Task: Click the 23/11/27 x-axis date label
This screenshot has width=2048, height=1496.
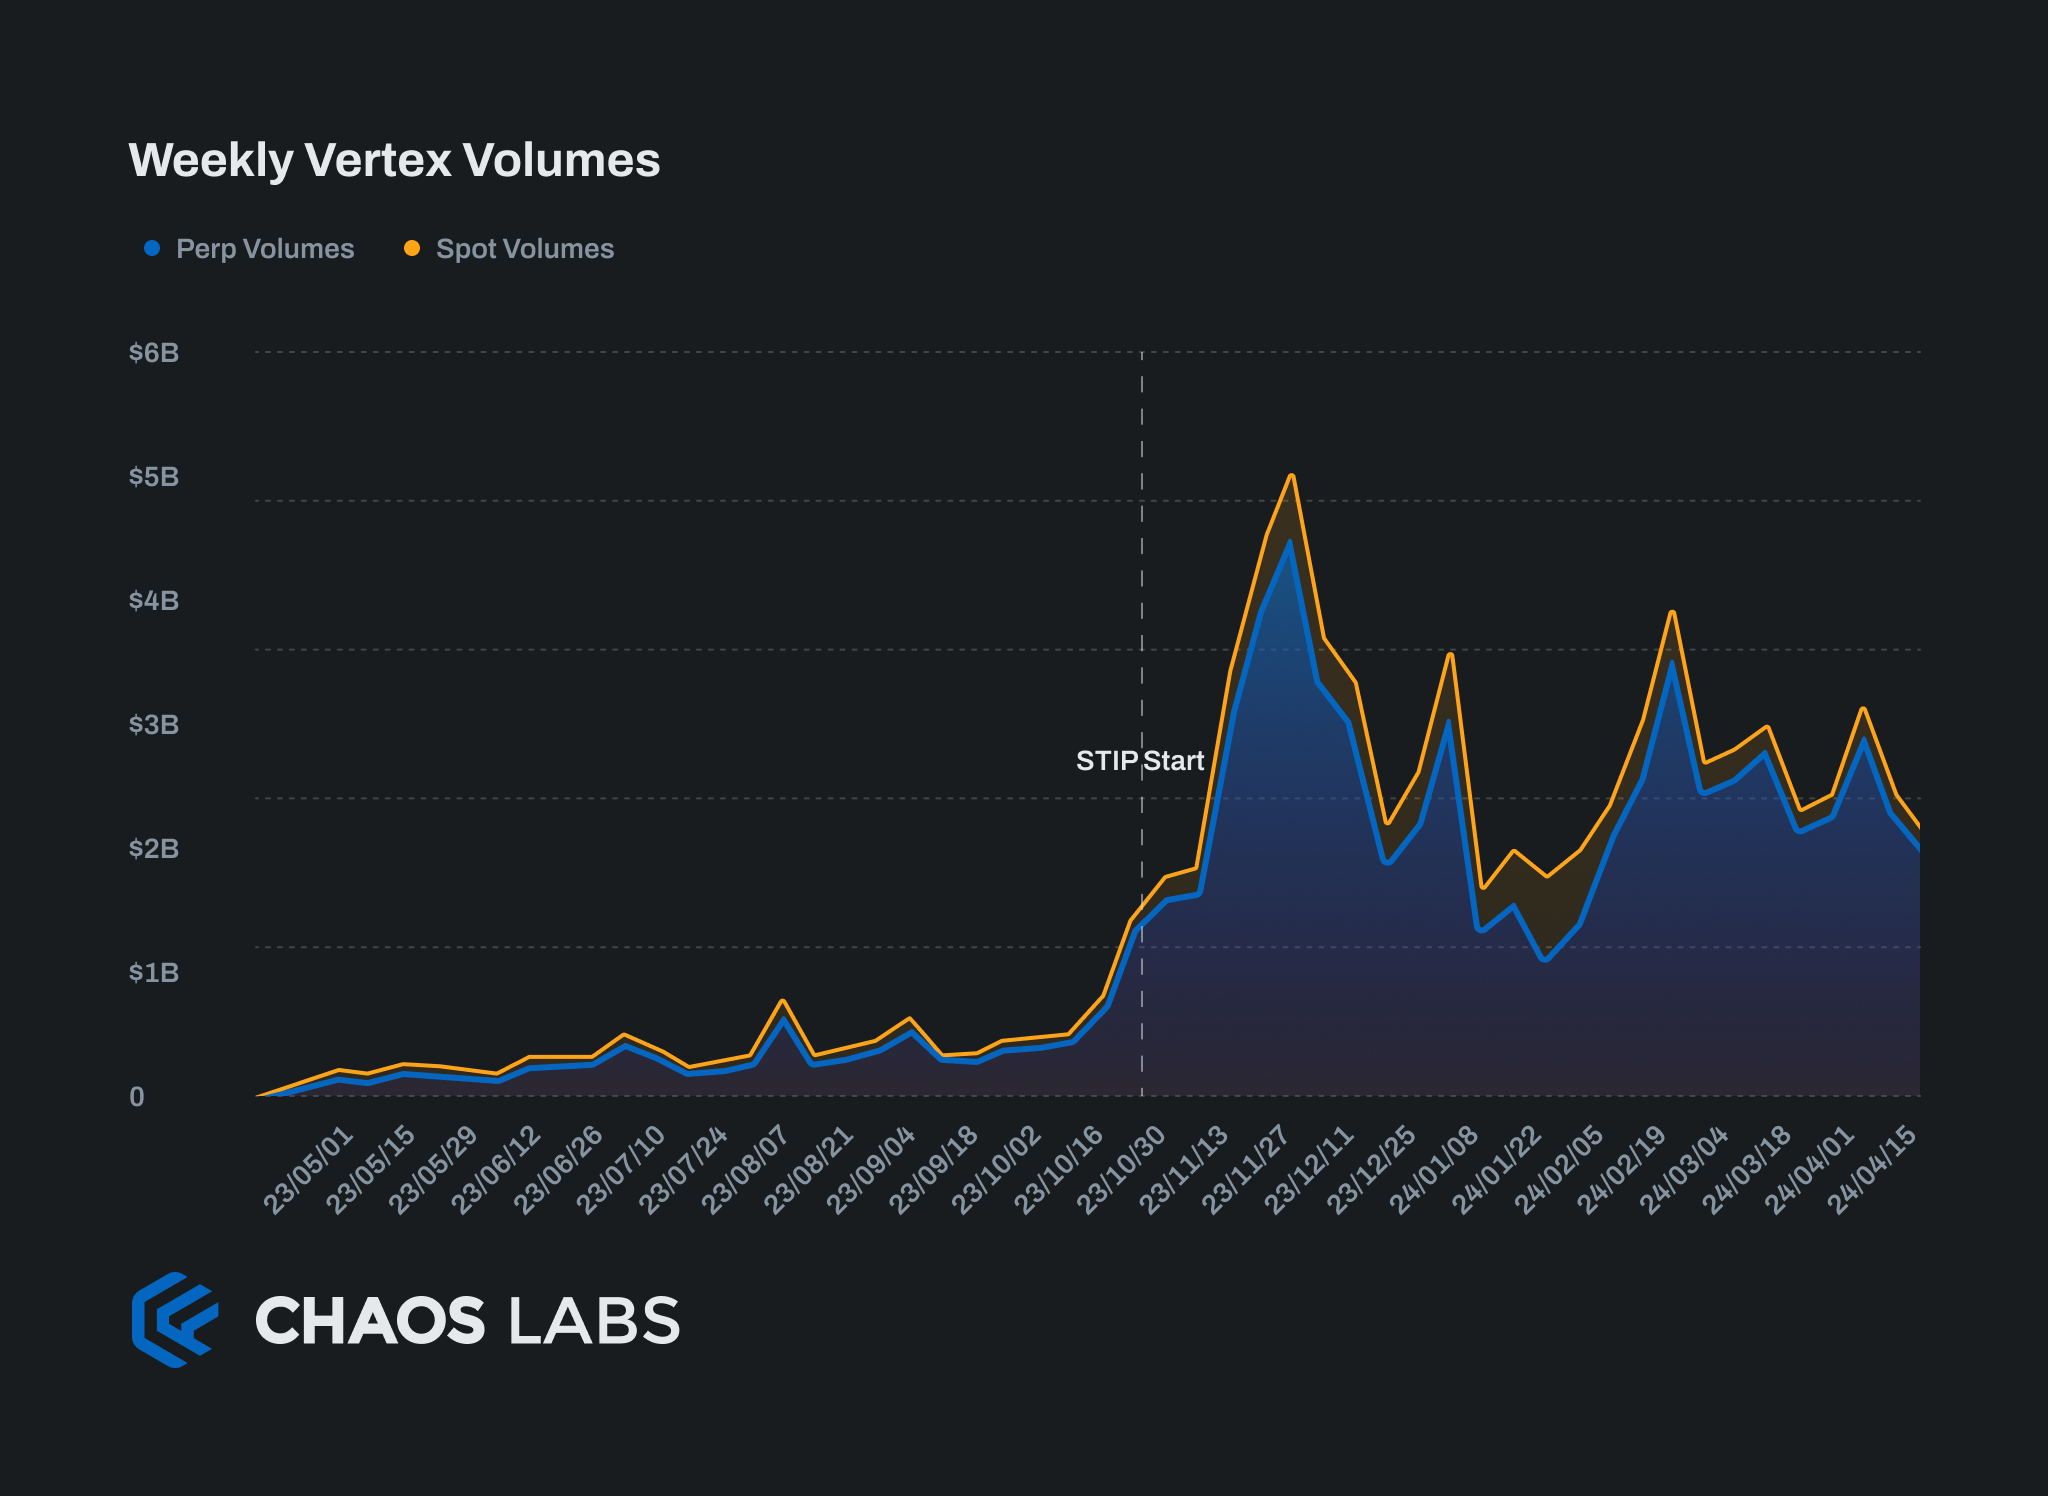Action: click(1247, 1170)
